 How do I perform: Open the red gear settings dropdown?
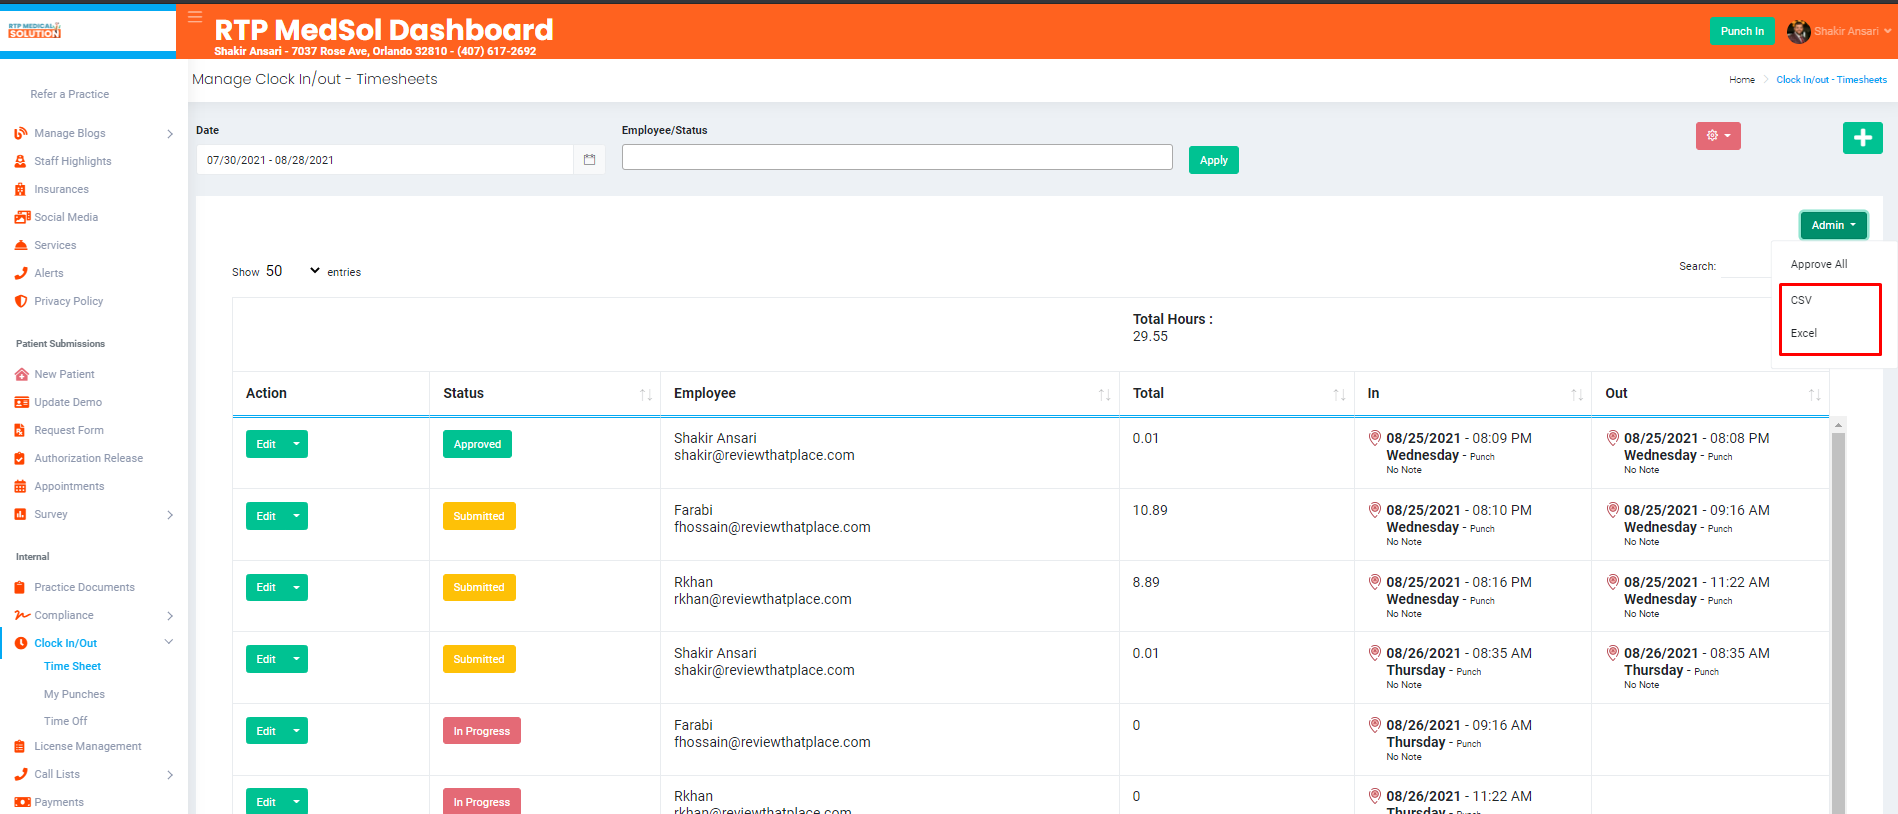1718,136
